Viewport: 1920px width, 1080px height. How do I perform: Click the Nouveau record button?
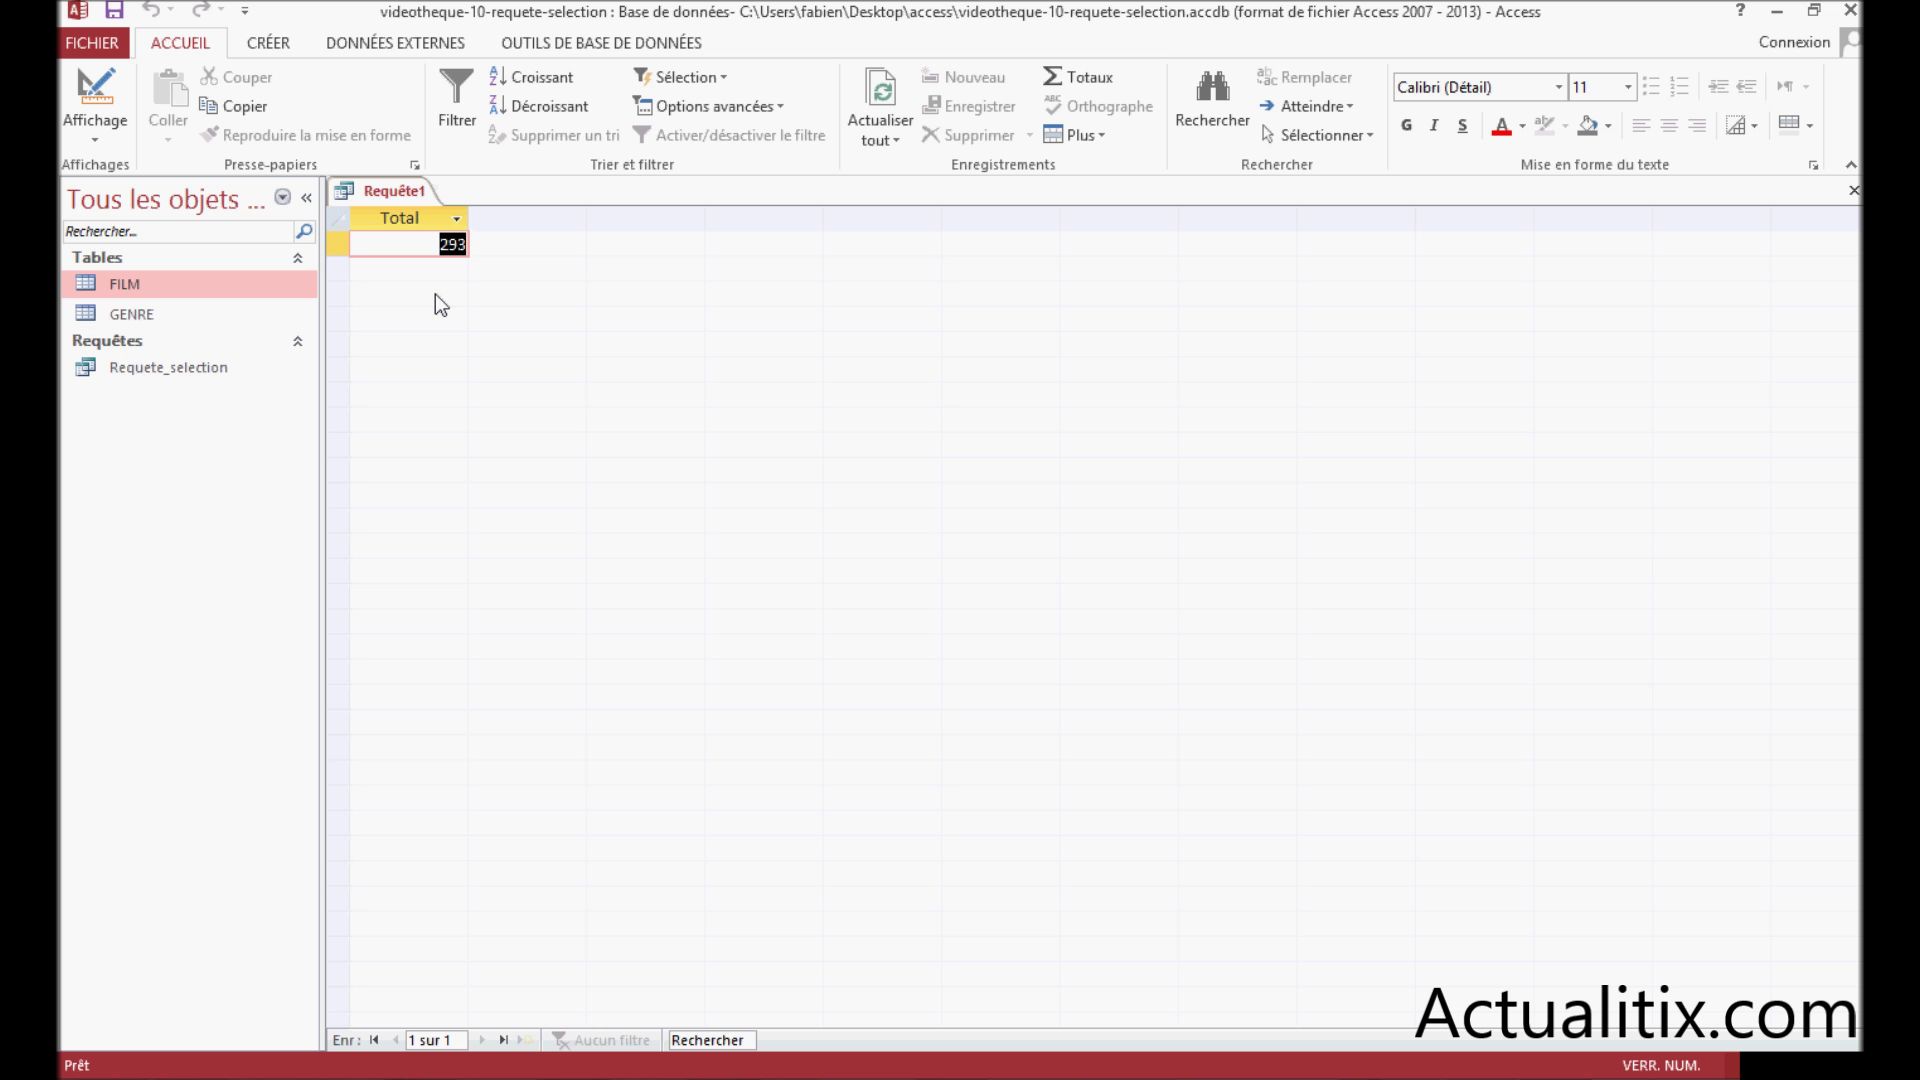coord(963,77)
